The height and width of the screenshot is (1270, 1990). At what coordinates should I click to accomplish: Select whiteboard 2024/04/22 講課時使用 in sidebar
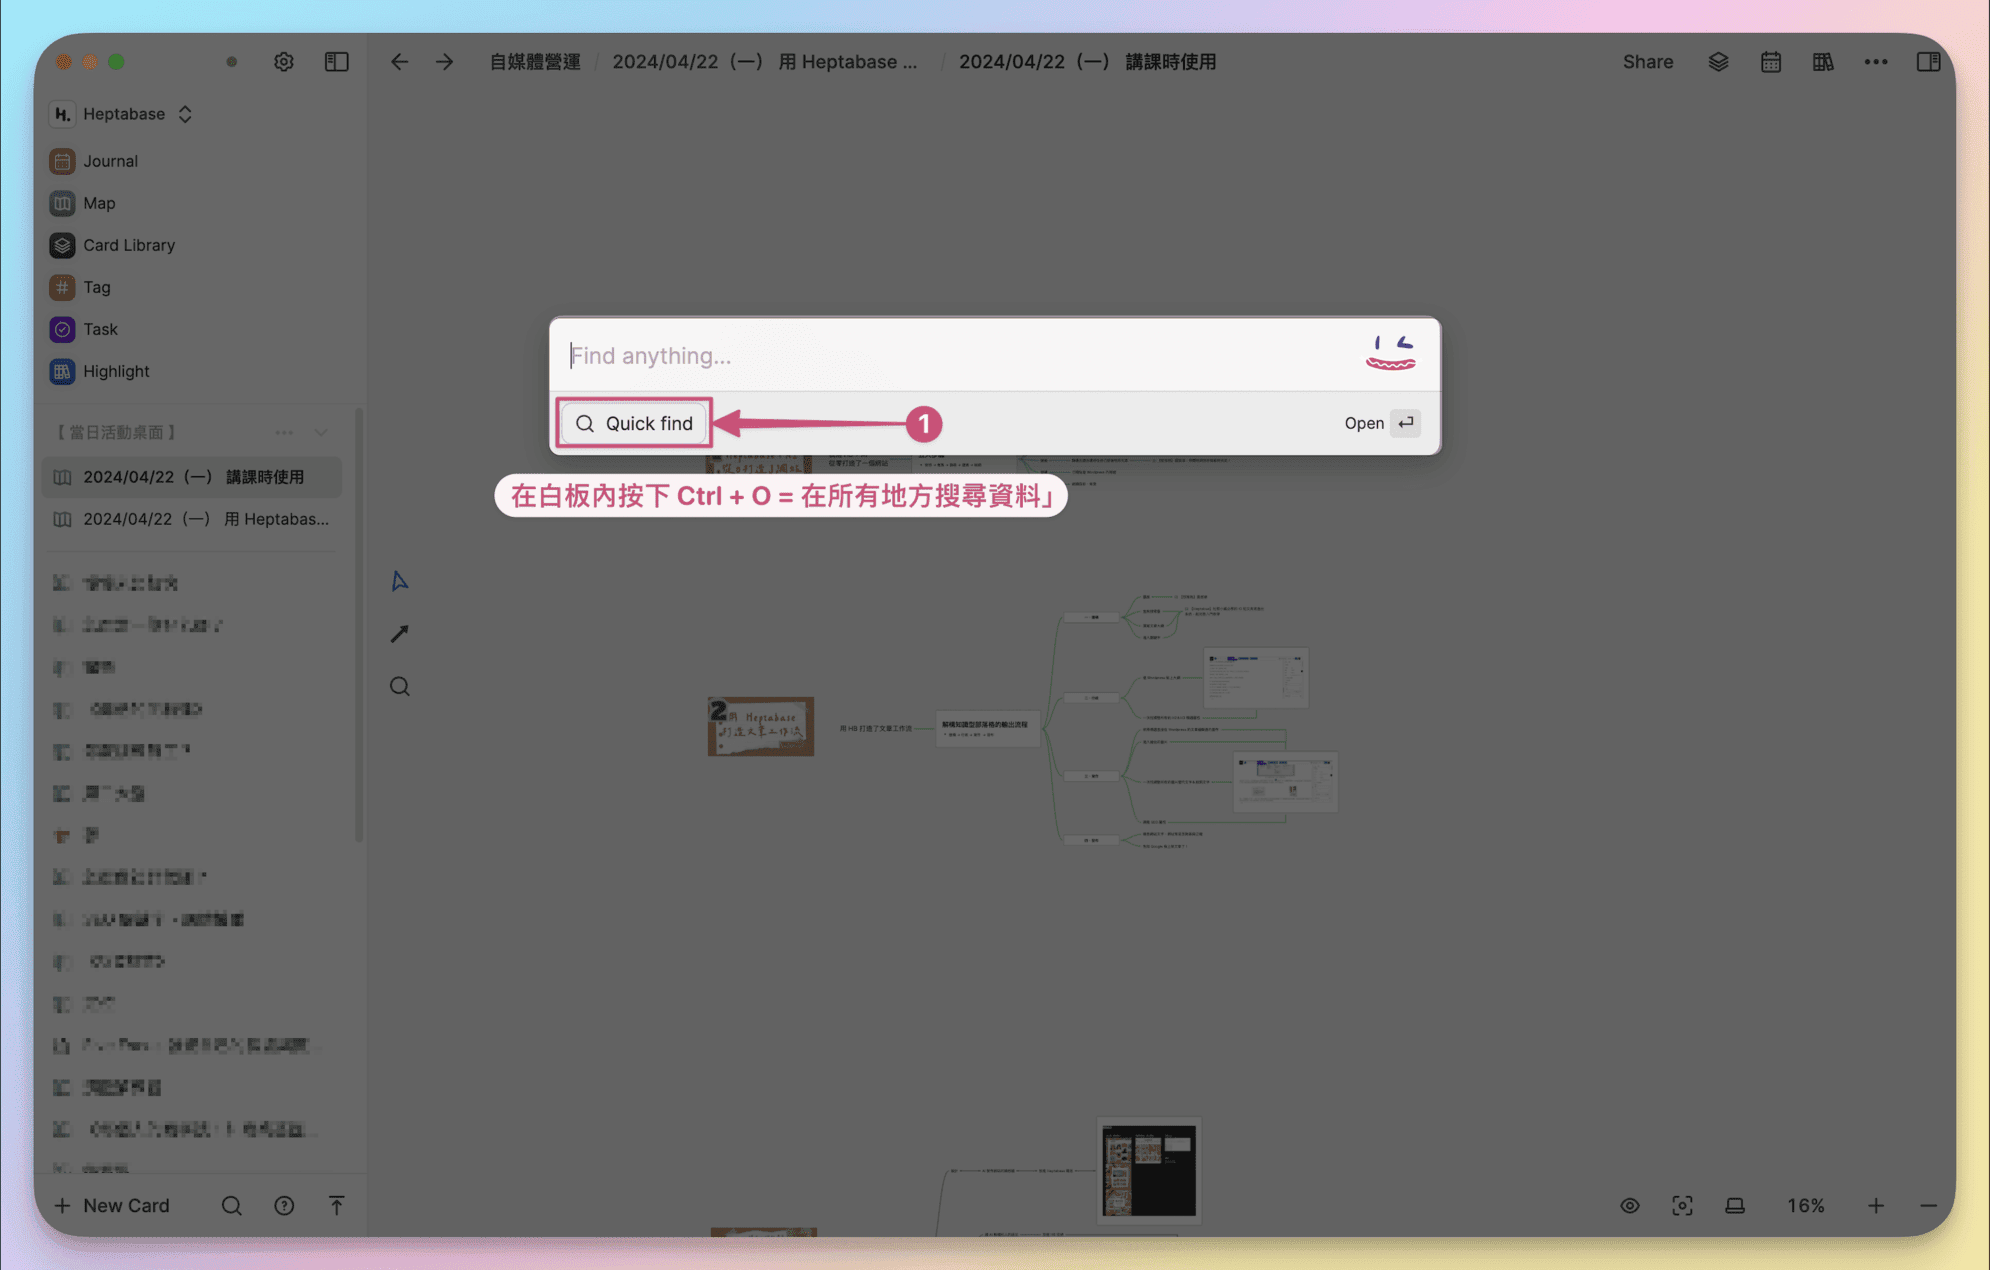point(192,477)
